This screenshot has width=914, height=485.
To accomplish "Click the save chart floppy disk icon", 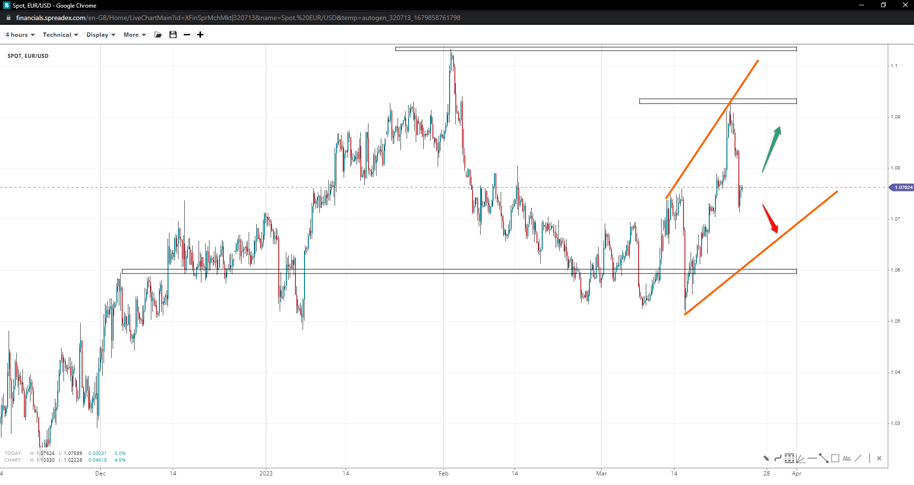I will pos(173,35).
